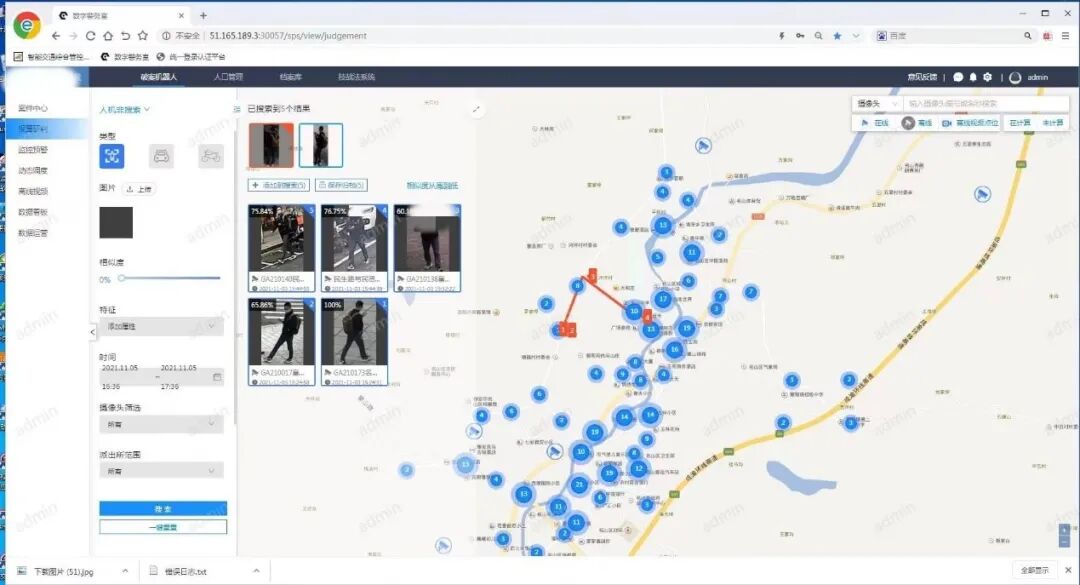This screenshot has height=585, width=1080.
Task: Click the admin user avatar icon
Action: (1015, 78)
